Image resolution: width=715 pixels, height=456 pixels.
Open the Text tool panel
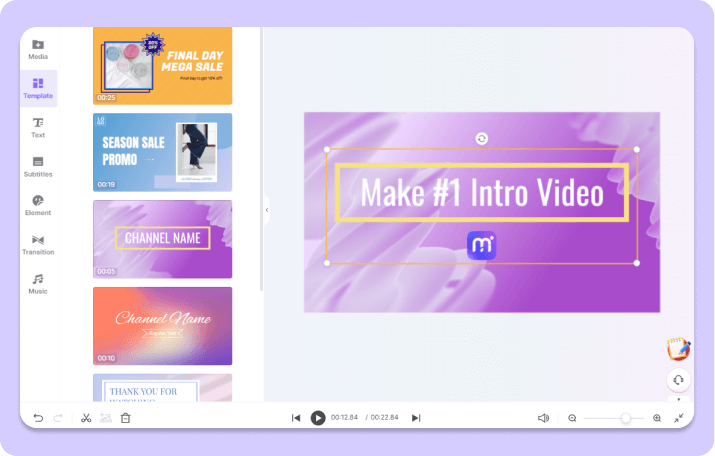(38, 128)
